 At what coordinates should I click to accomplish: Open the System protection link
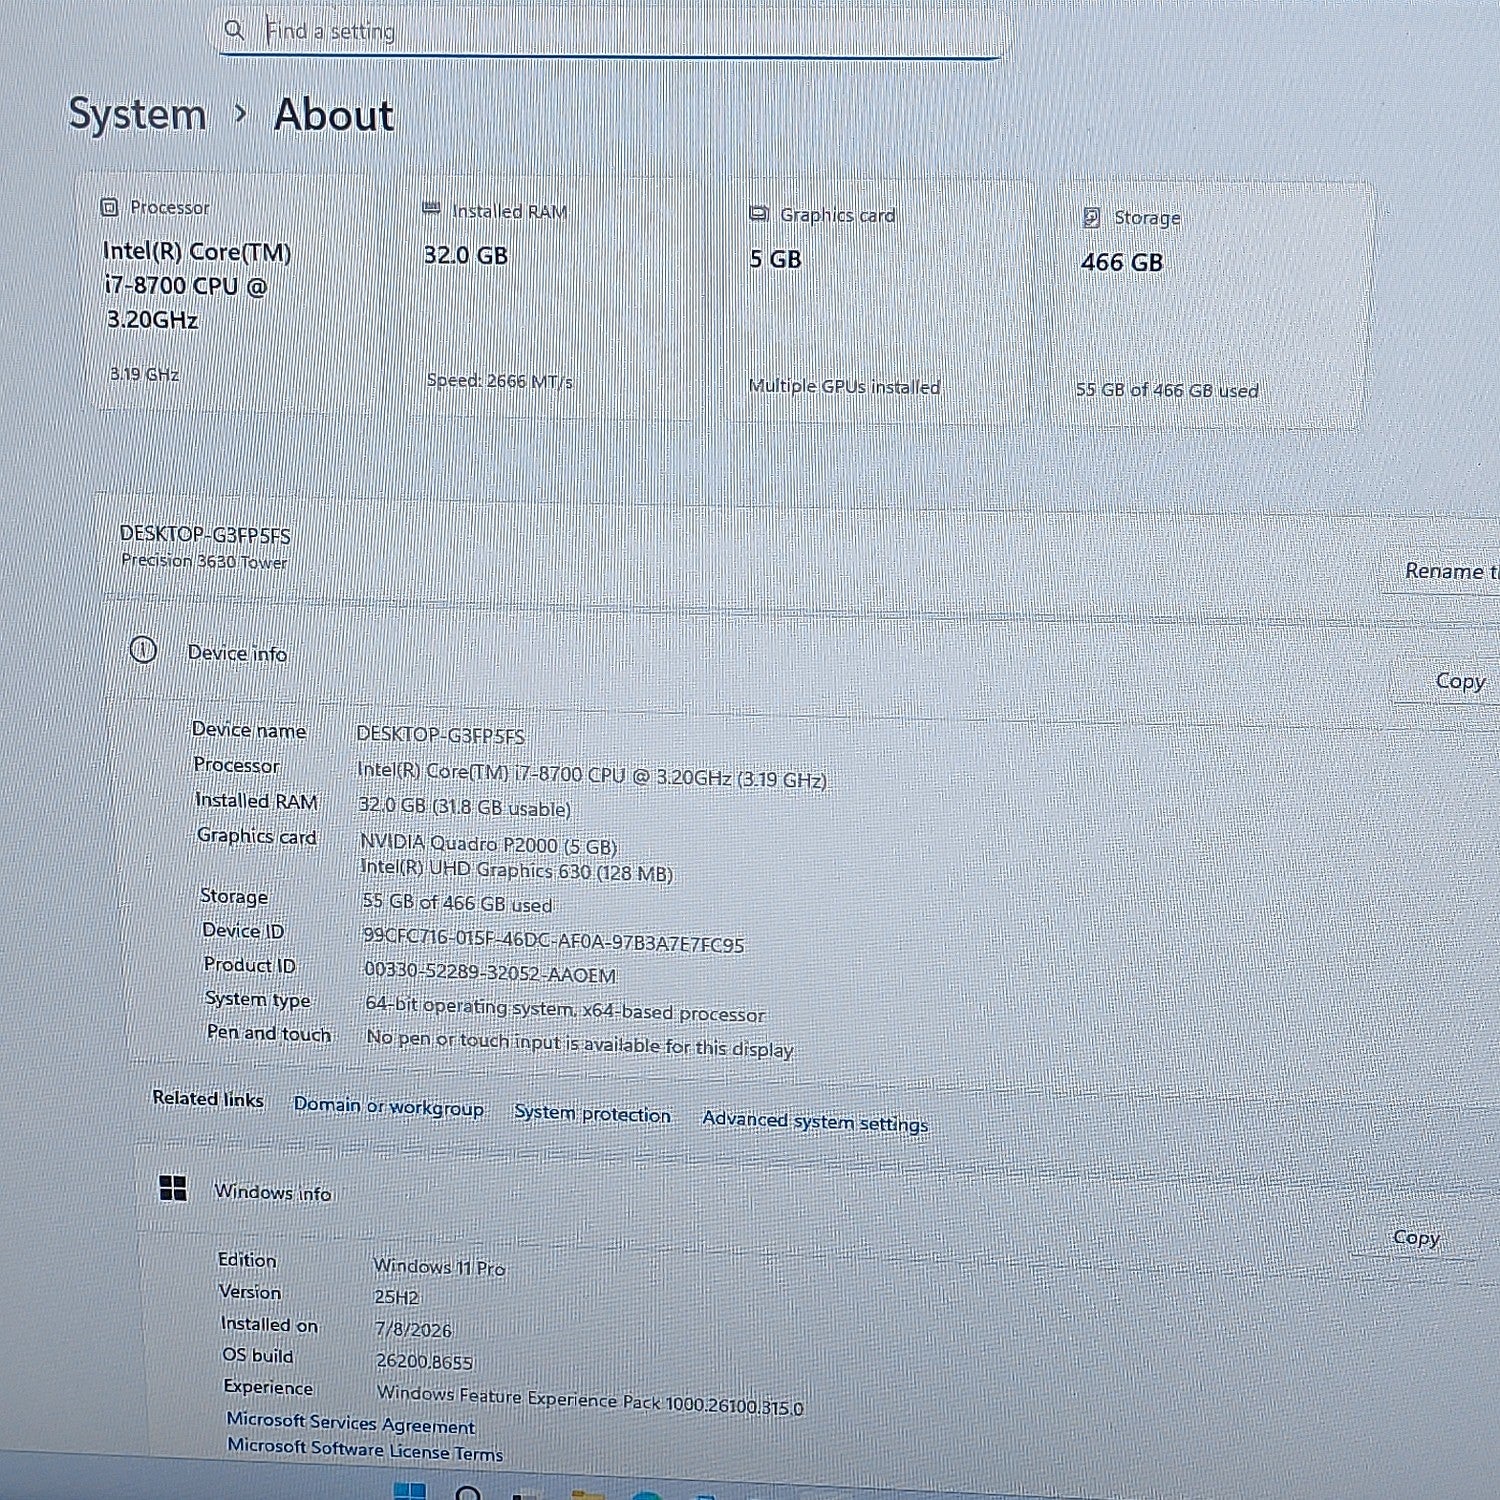(x=592, y=1114)
